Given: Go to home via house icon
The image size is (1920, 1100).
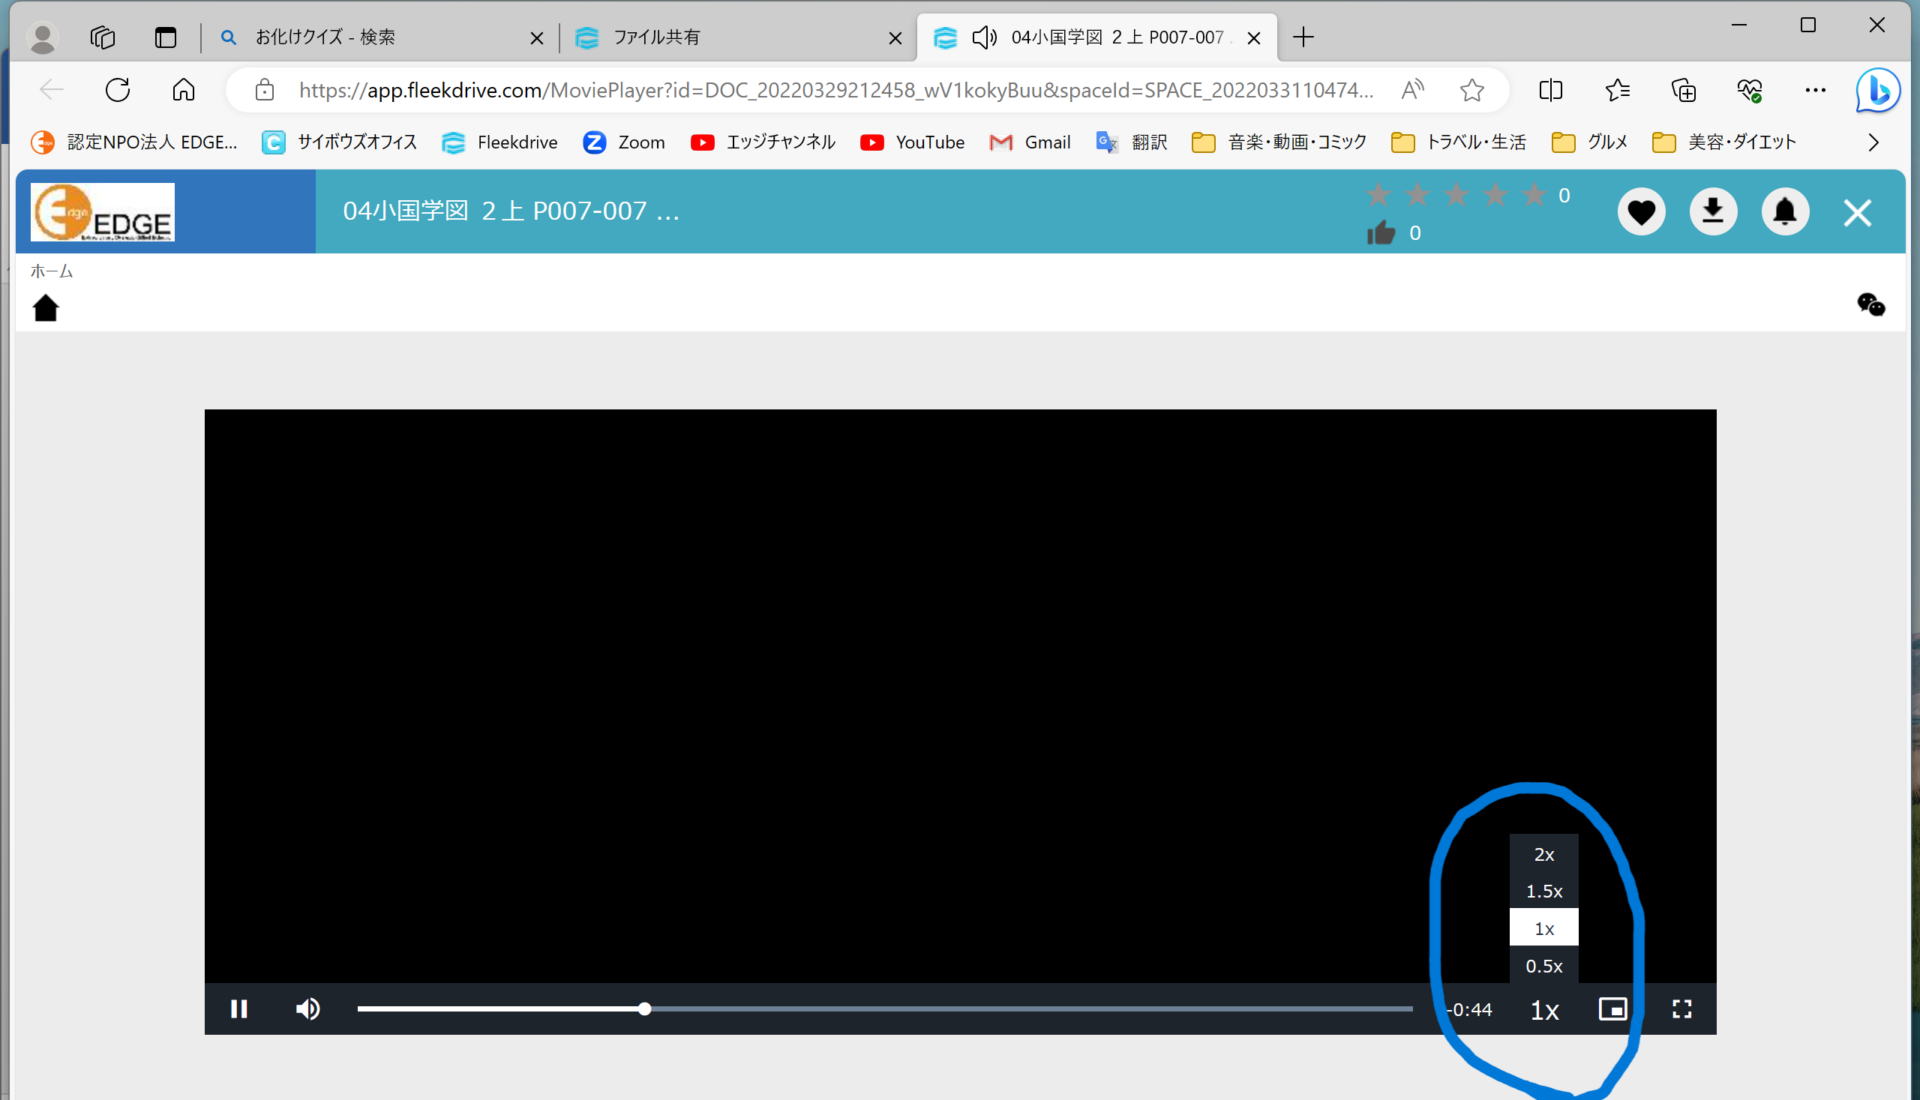Looking at the screenshot, I should (x=46, y=308).
